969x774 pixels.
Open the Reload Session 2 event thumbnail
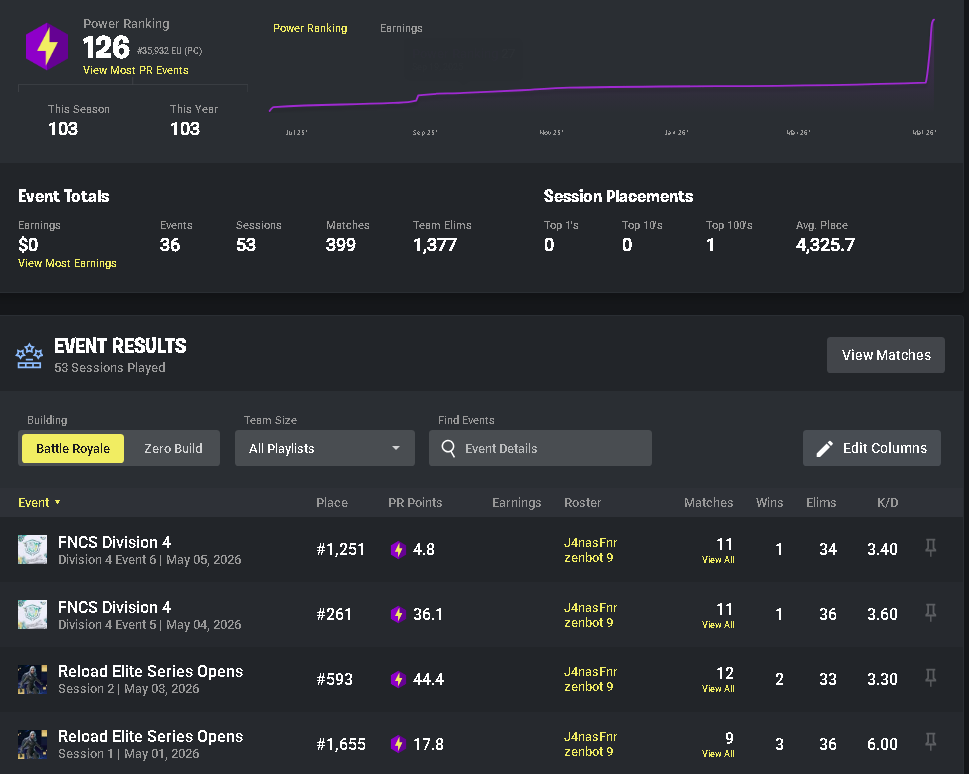[32, 679]
